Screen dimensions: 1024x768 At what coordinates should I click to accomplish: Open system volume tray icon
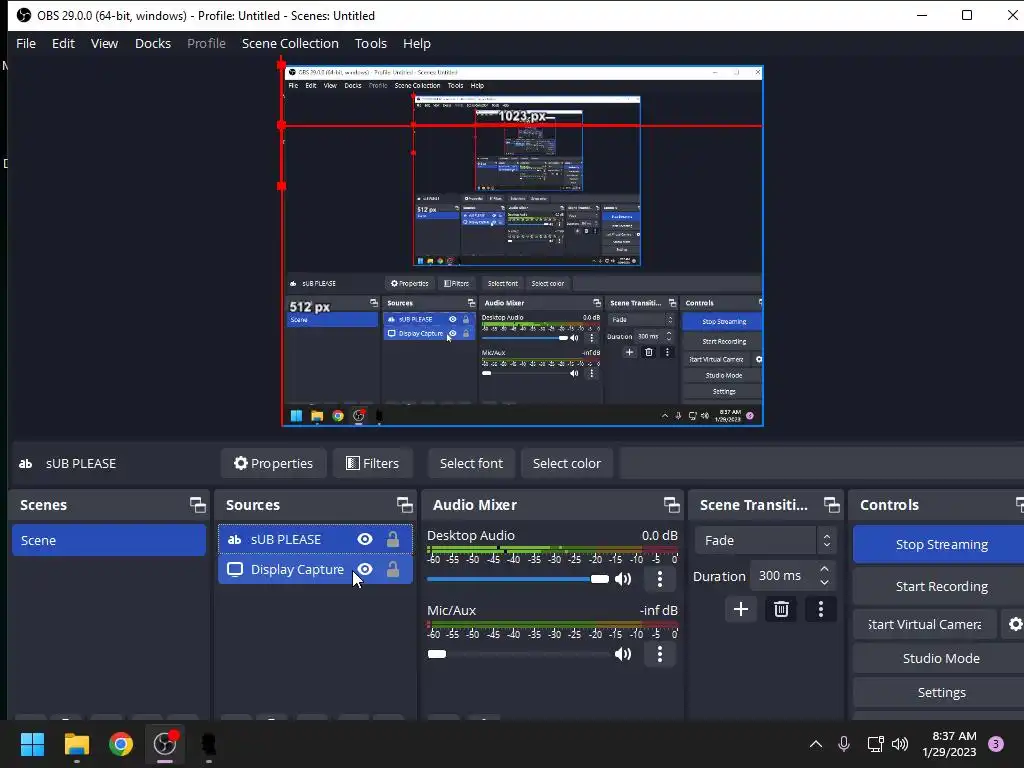click(900, 744)
